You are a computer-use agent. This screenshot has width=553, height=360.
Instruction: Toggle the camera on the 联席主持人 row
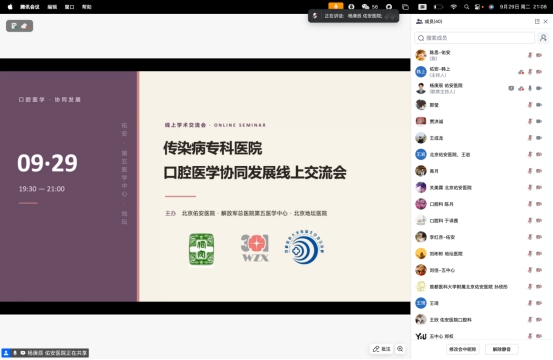tap(539, 88)
